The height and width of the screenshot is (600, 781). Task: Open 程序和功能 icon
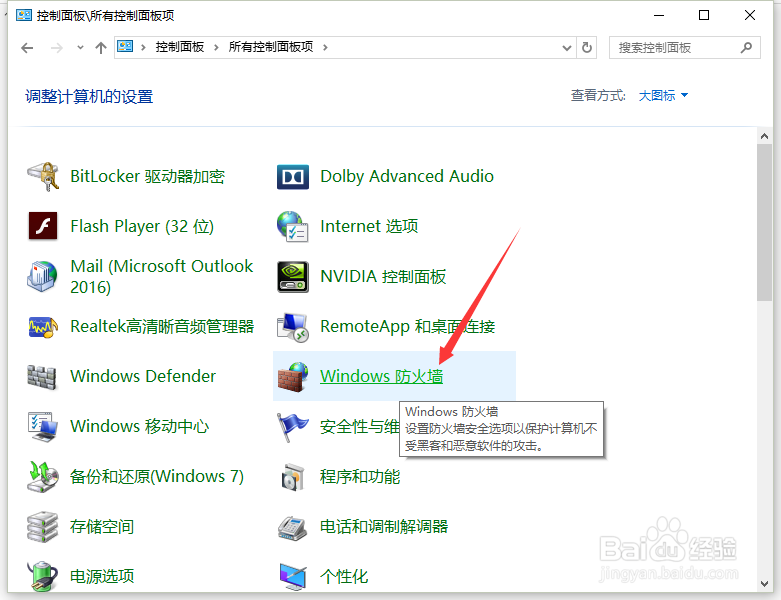293,477
